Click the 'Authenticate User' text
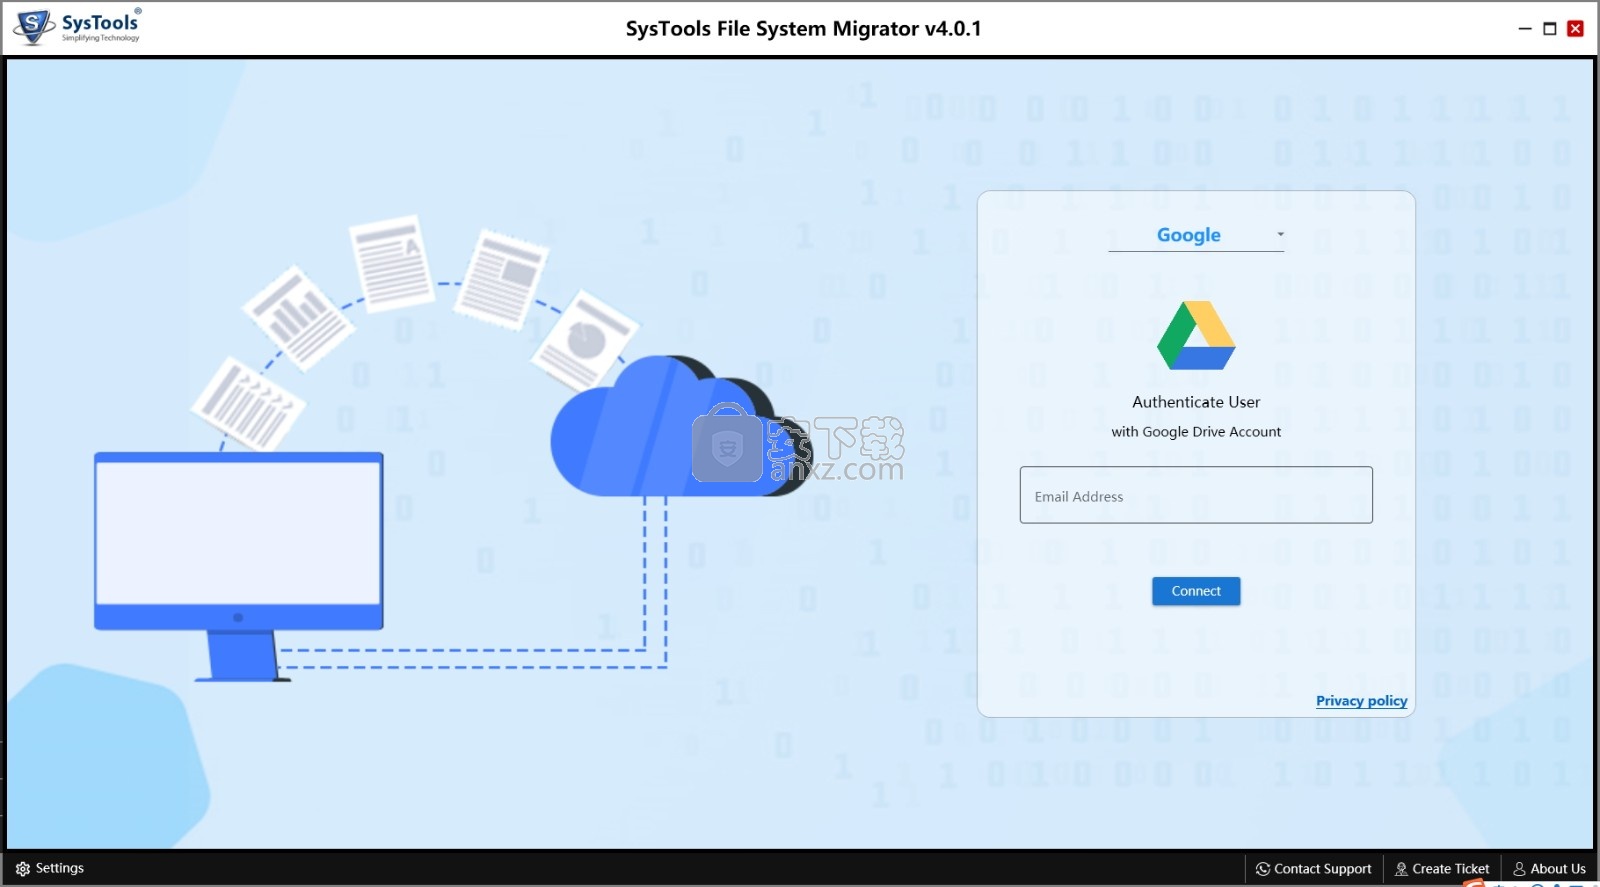Screen dimensions: 1600x887 [1196, 402]
